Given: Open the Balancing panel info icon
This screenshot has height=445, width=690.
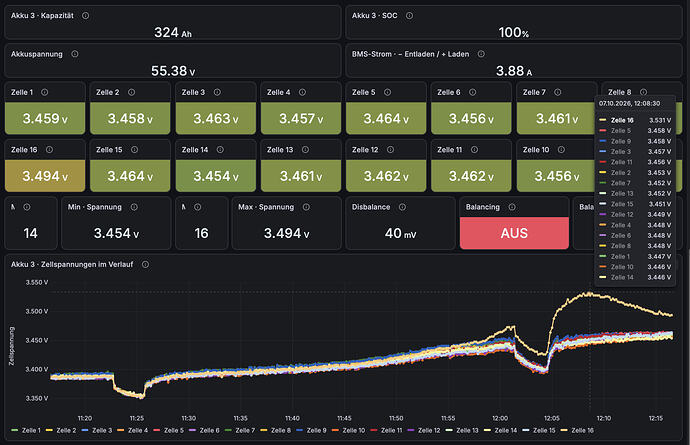Looking at the screenshot, I should pos(512,207).
